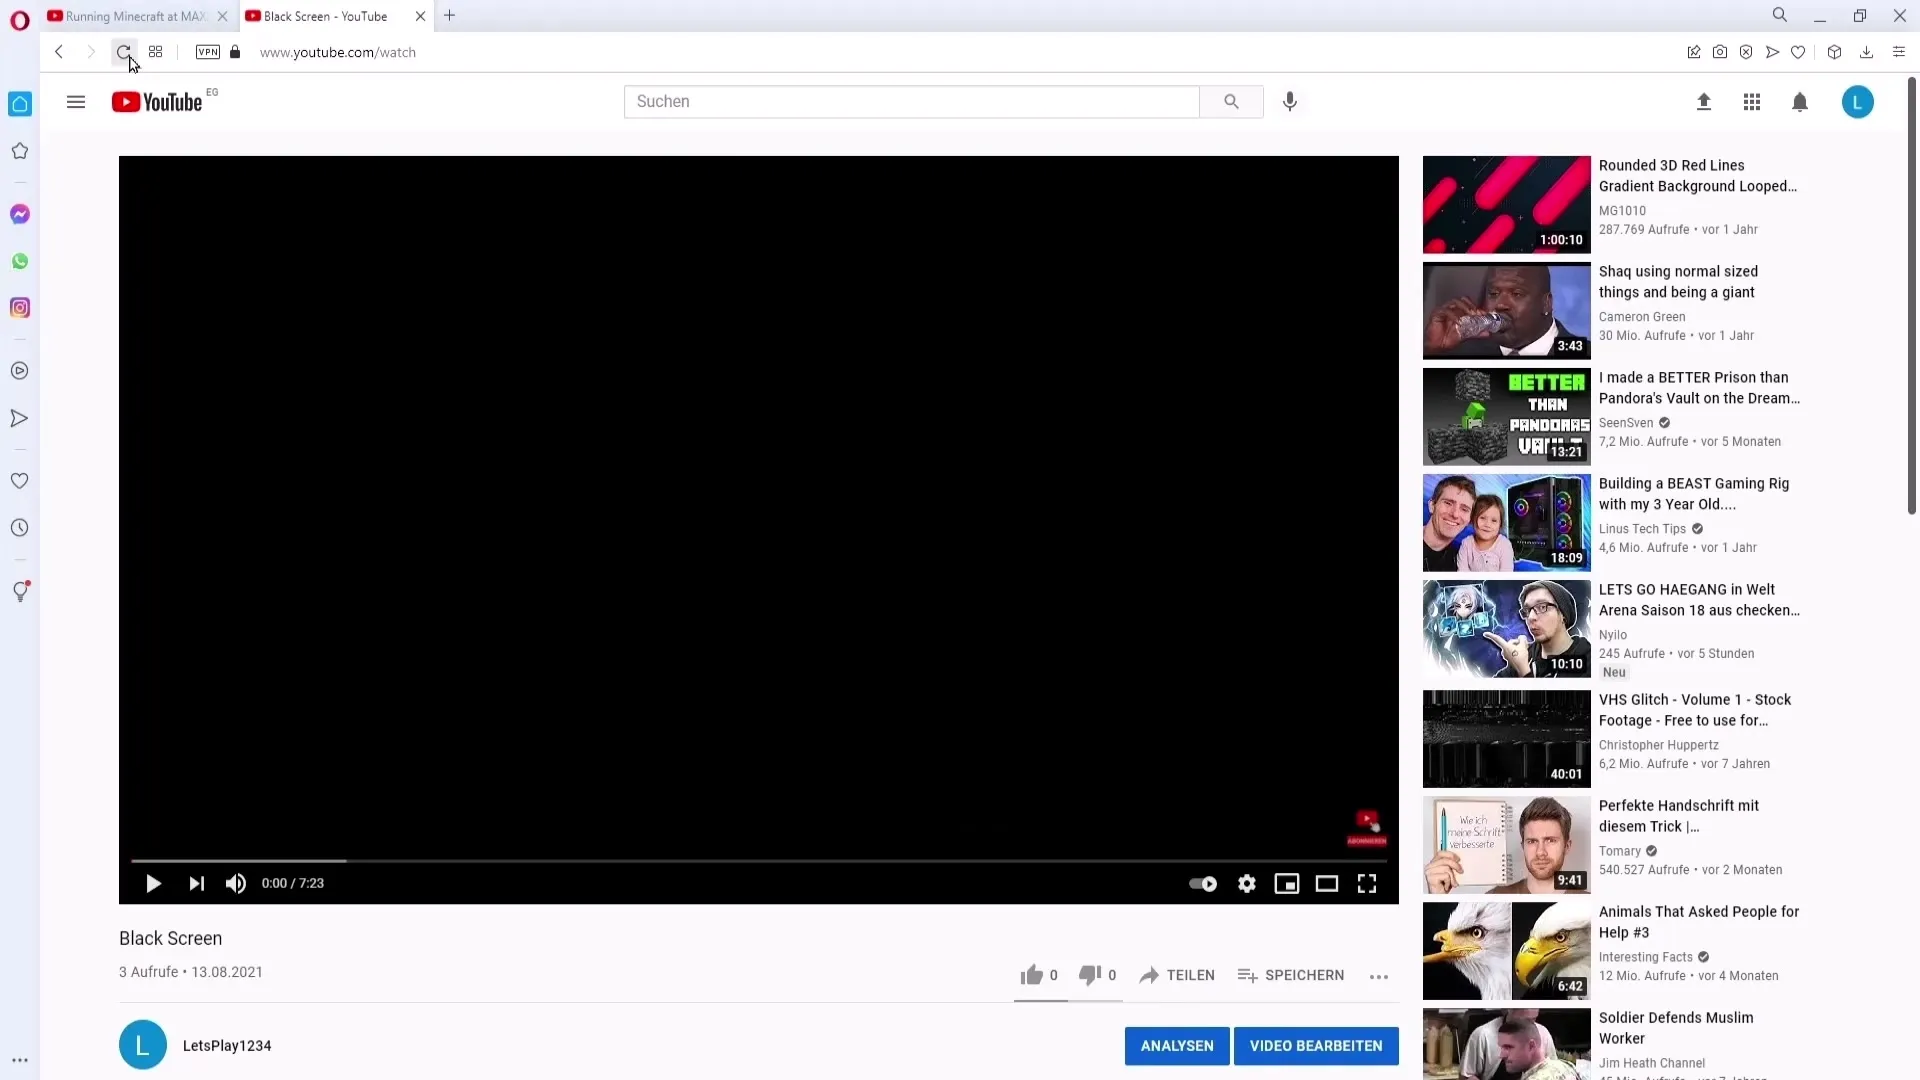Viewport: 1920px width, 1080px height.
Task: Dislike the video with thumbs down
Action: pyautogui.click(x=1090, y=975)
